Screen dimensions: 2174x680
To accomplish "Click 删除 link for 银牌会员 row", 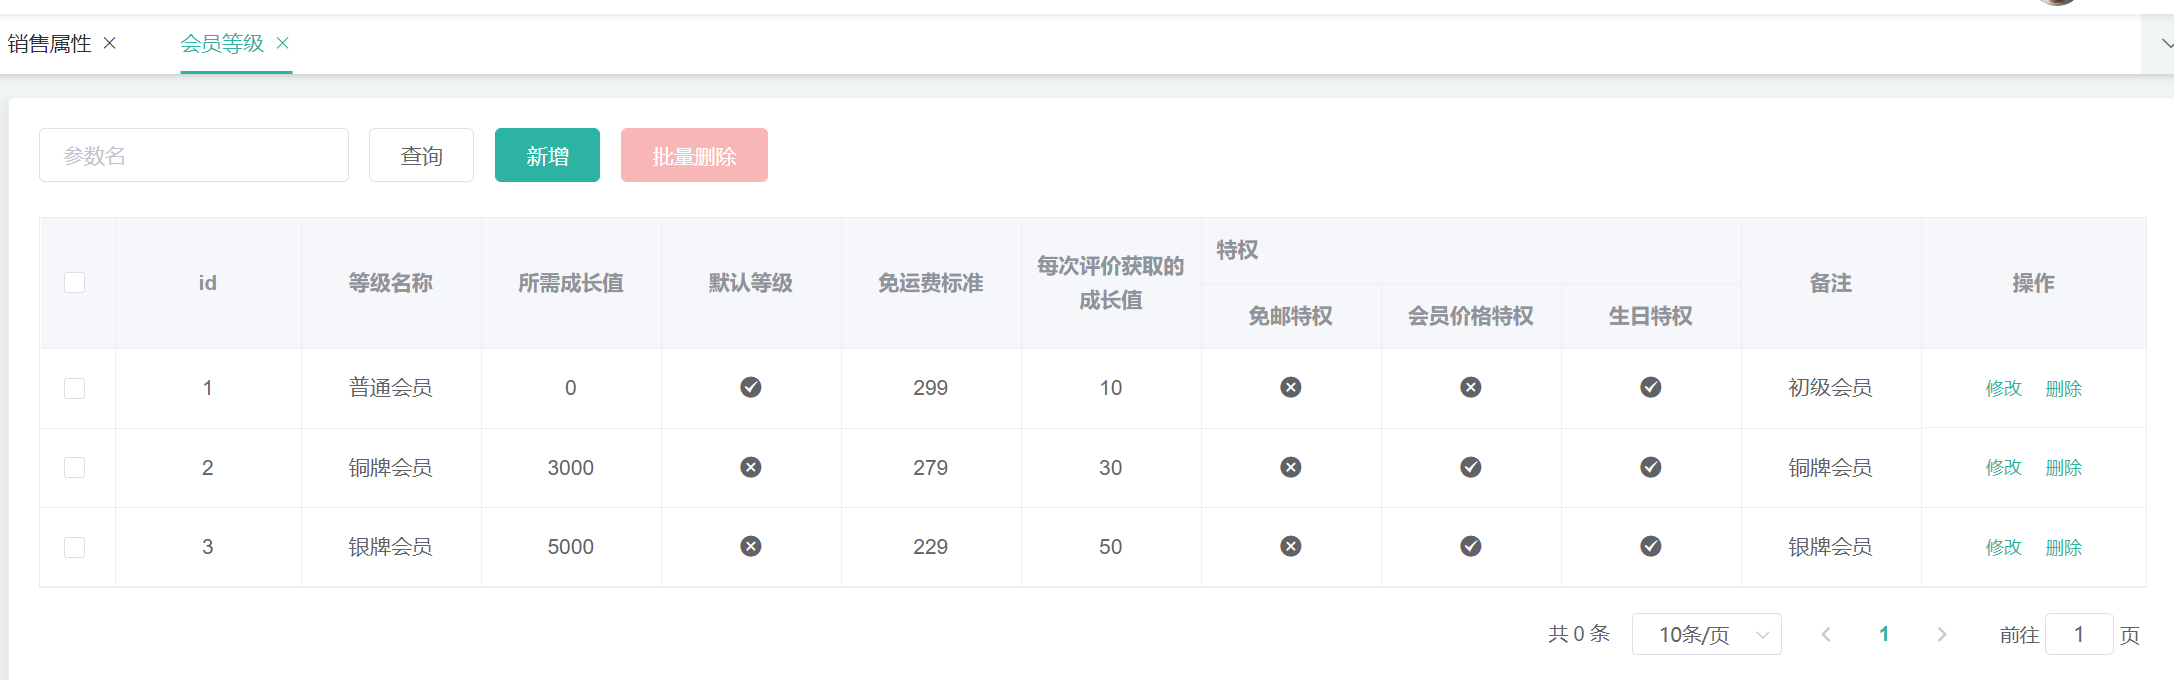I will coord(2064,547).
